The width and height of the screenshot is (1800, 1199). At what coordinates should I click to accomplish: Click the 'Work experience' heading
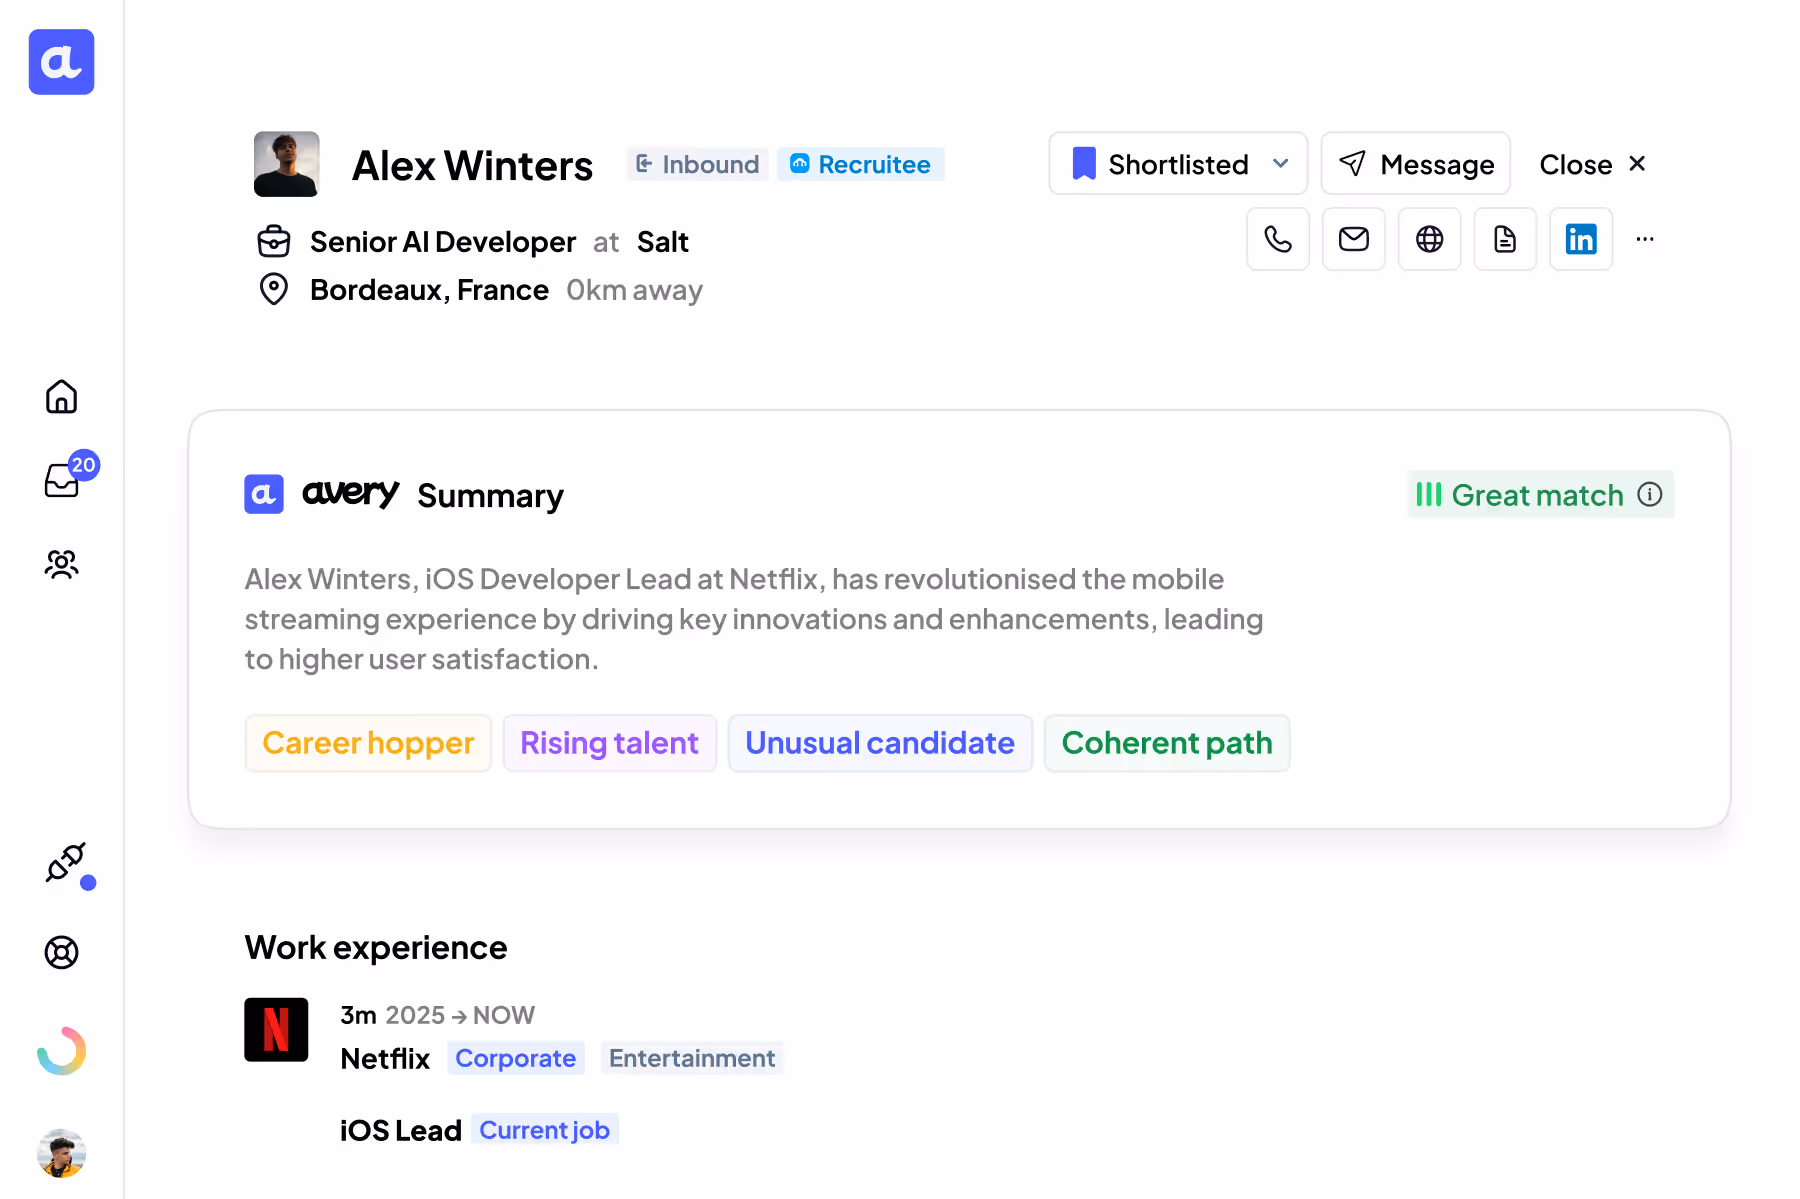[376, 947]
